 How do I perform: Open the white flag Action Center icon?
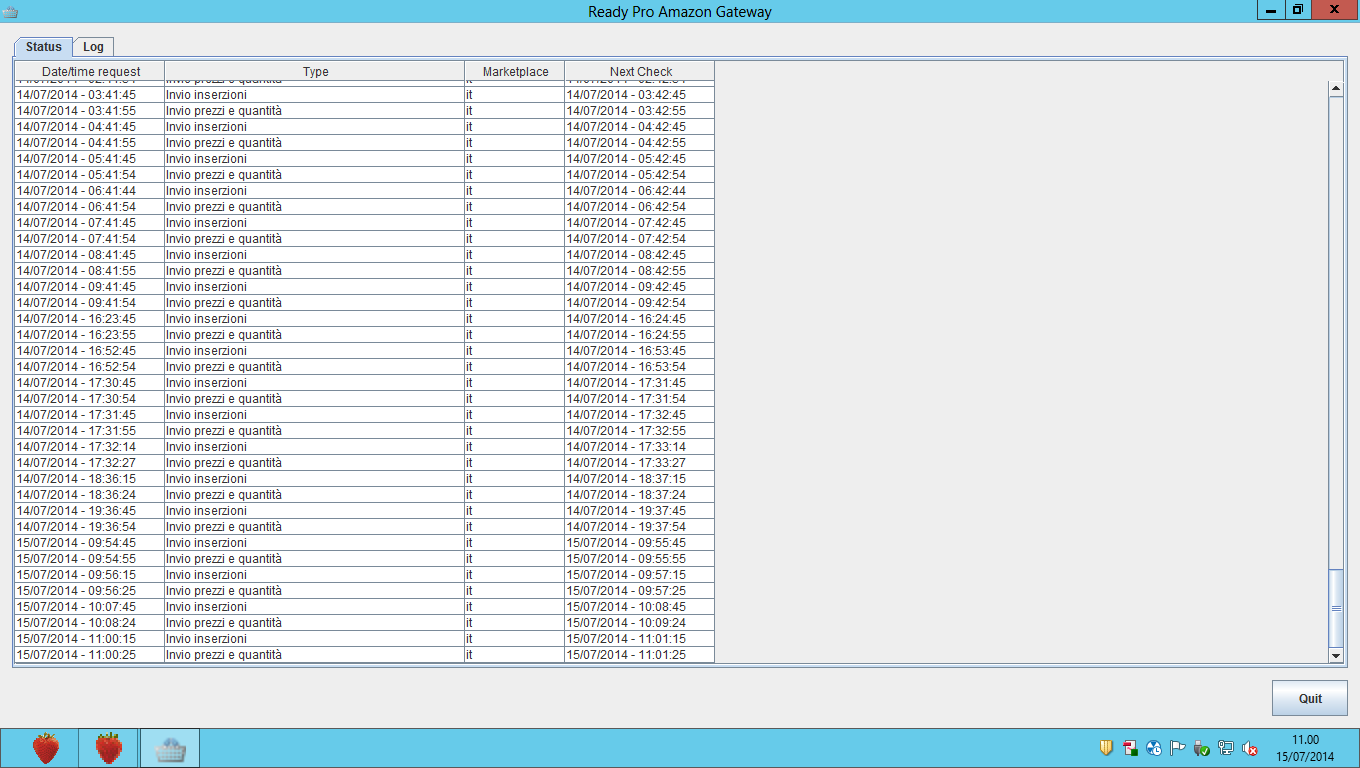click(x=1178, y=748)
